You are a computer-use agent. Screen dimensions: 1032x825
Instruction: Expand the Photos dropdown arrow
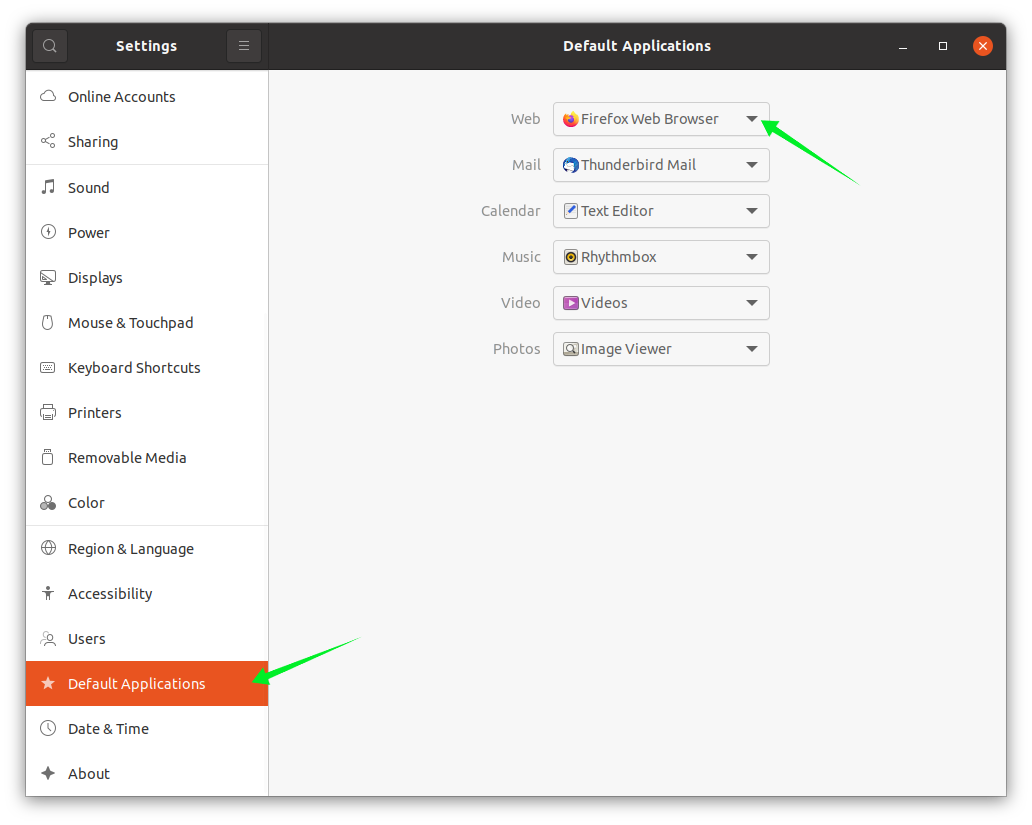pyautogui.click(x=752, y=349)
